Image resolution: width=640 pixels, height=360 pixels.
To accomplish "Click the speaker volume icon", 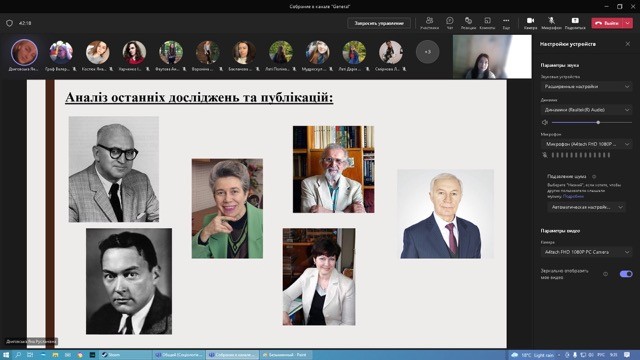I will (544, 122).
